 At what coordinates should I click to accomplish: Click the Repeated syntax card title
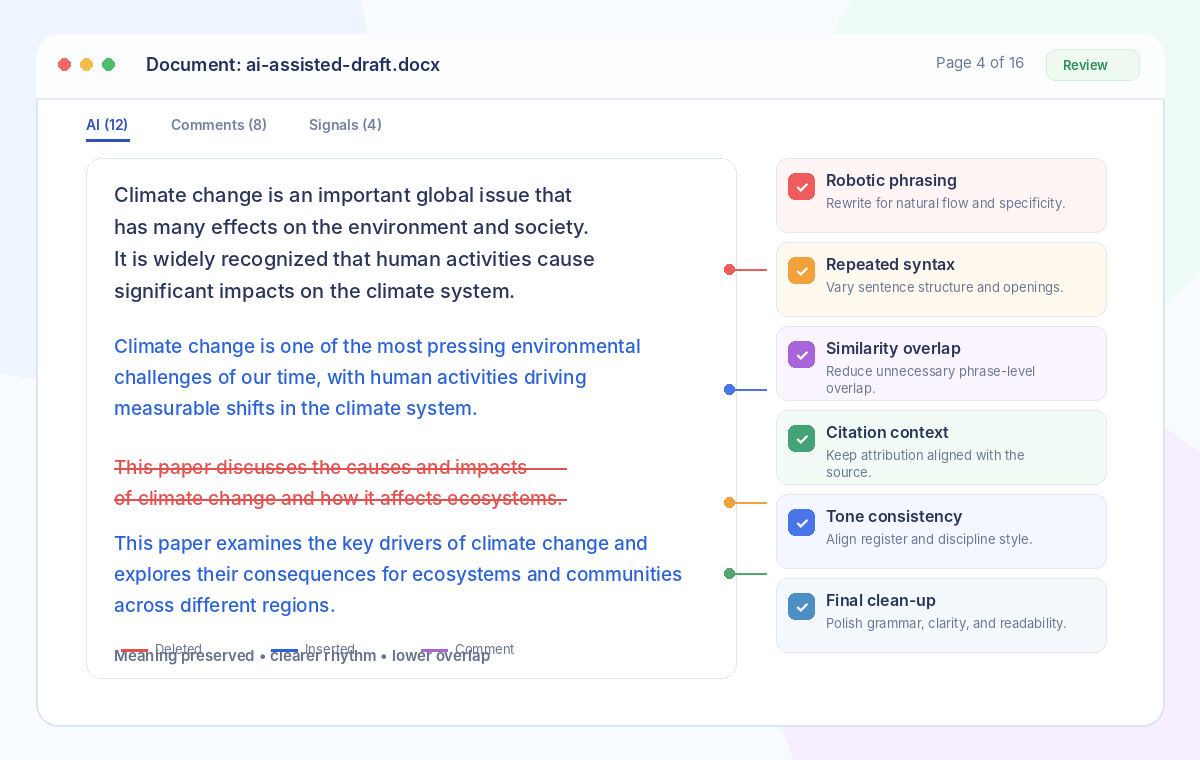(x=890, y=265)
